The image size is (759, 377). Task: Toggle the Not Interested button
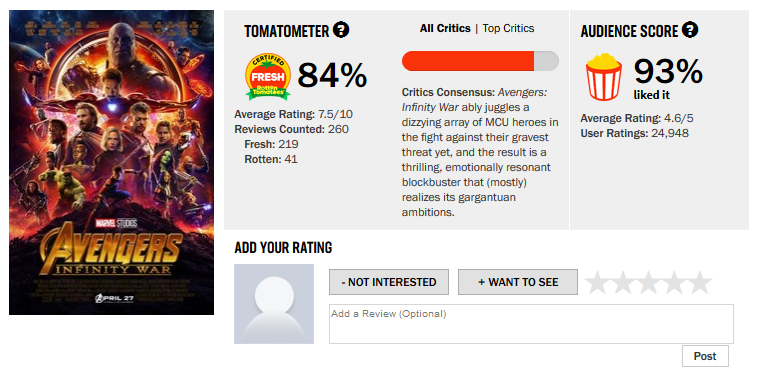(x=389, y=282)
